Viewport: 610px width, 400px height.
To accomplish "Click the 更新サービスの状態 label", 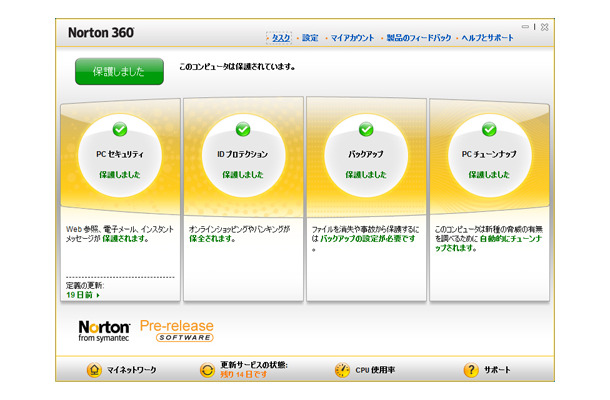I will tap(254, 365).
